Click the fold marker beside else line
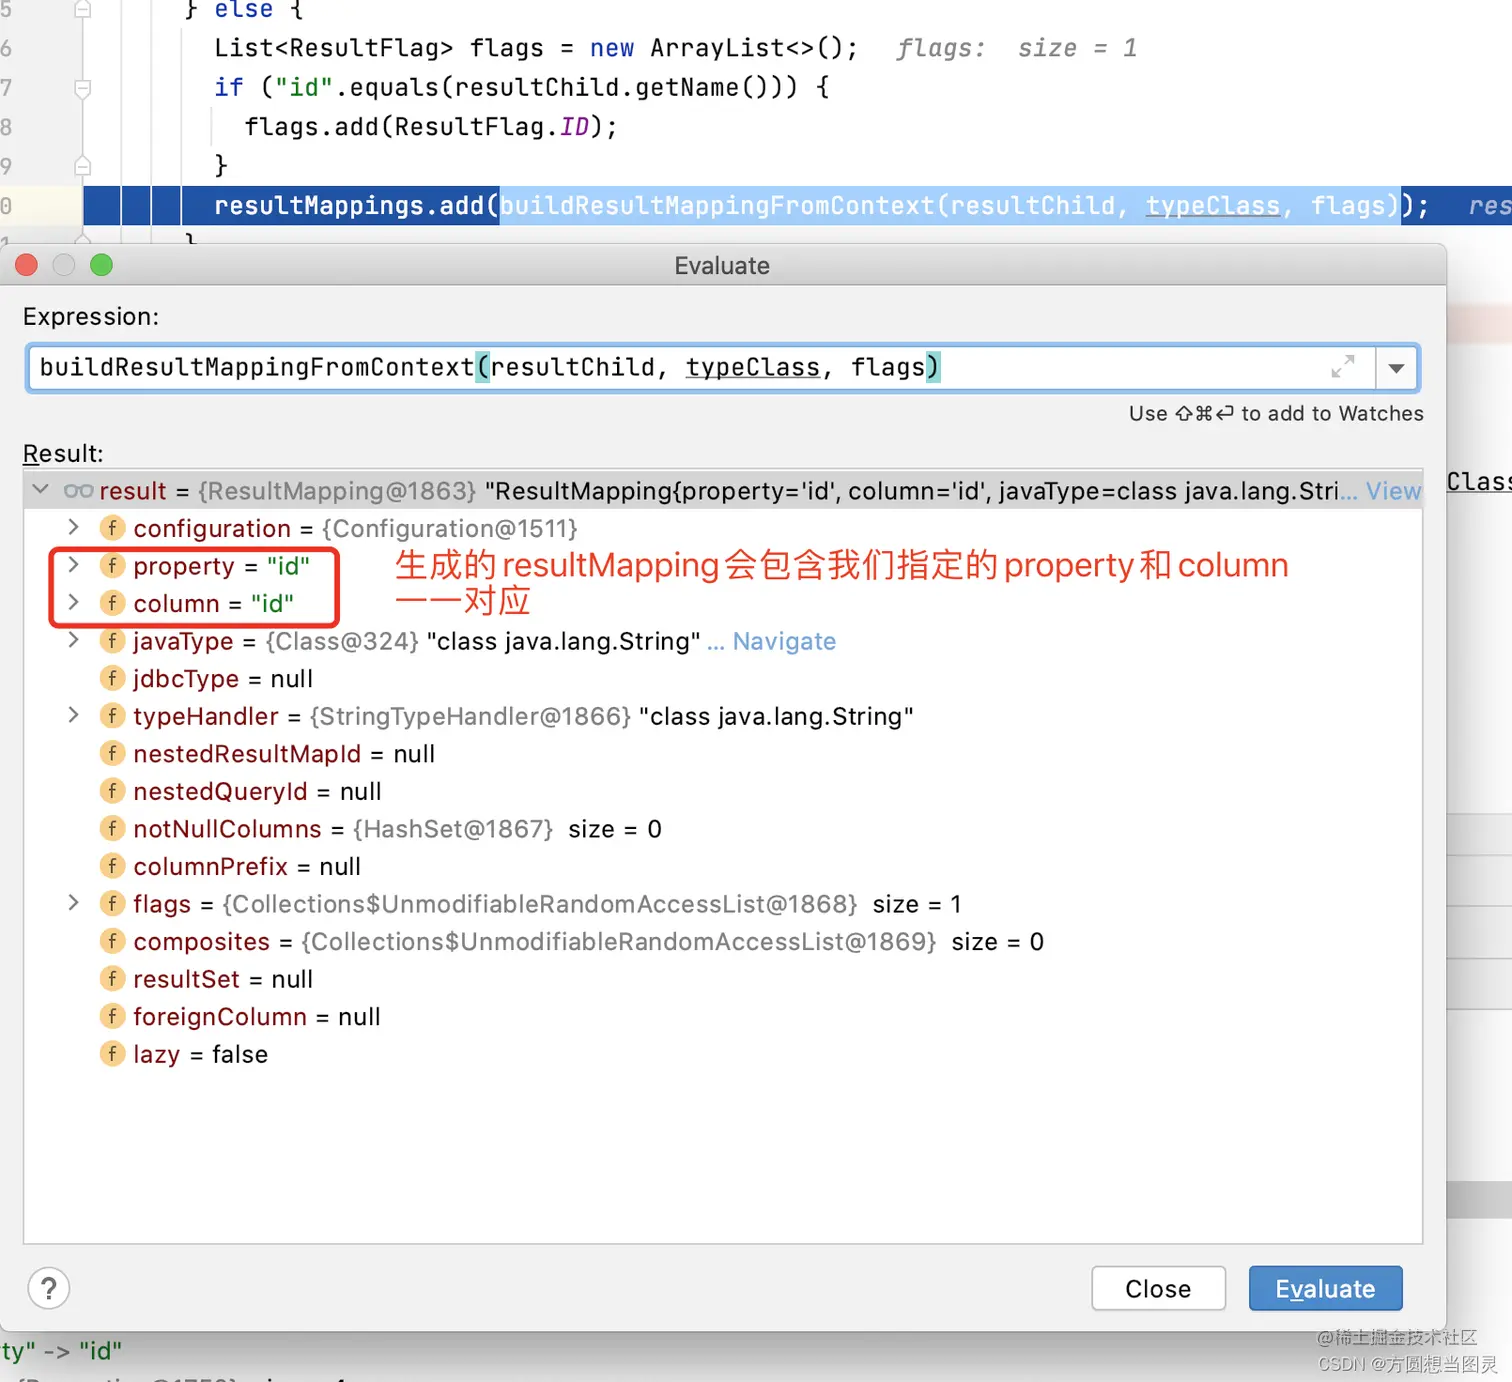 (83, 9)
